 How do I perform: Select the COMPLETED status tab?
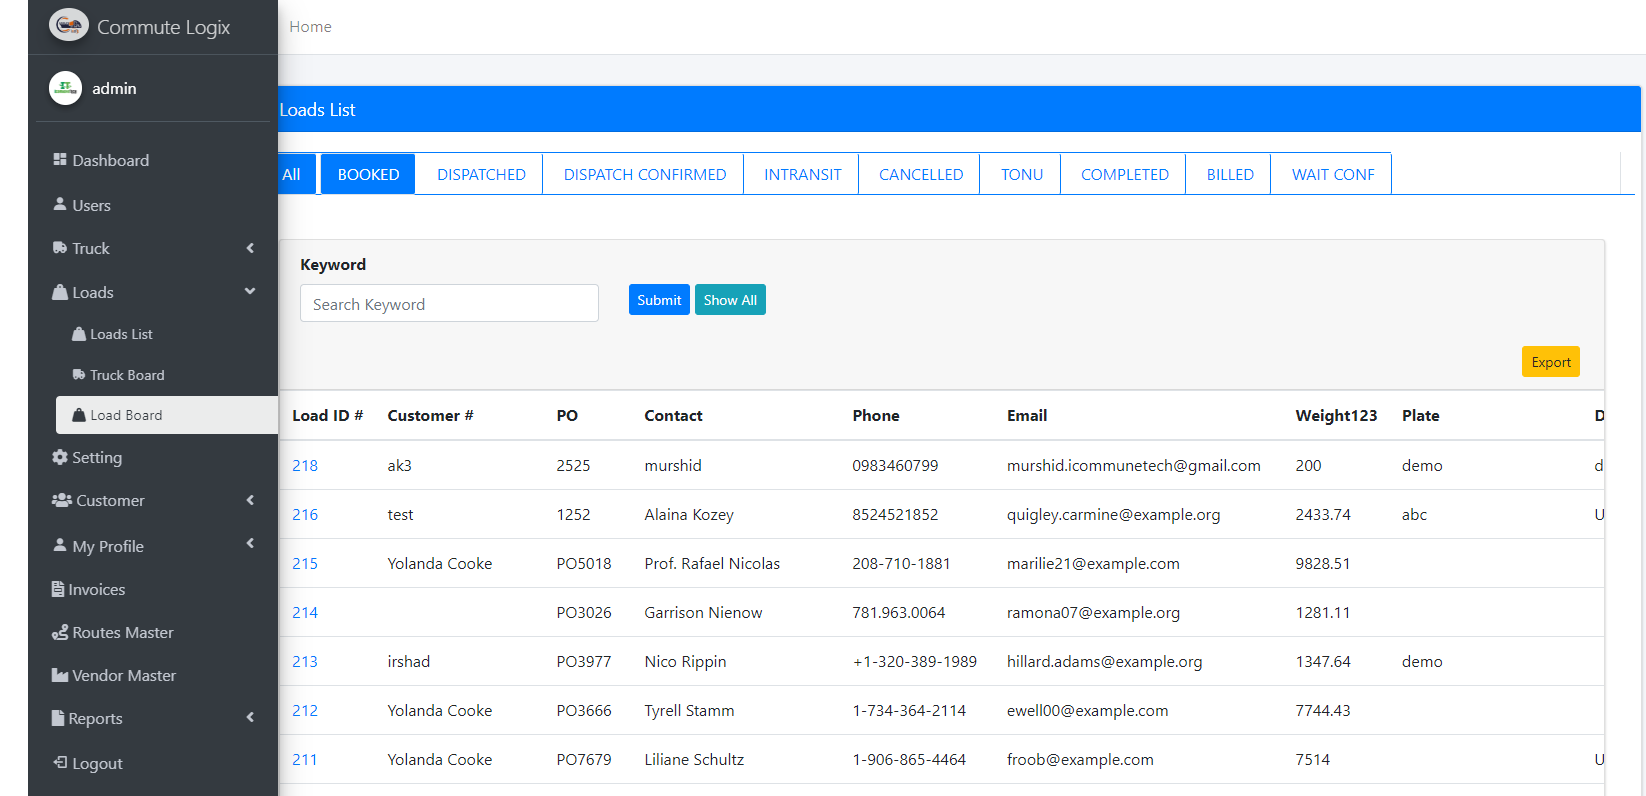pyautogui.click(x=1124, y=174)
